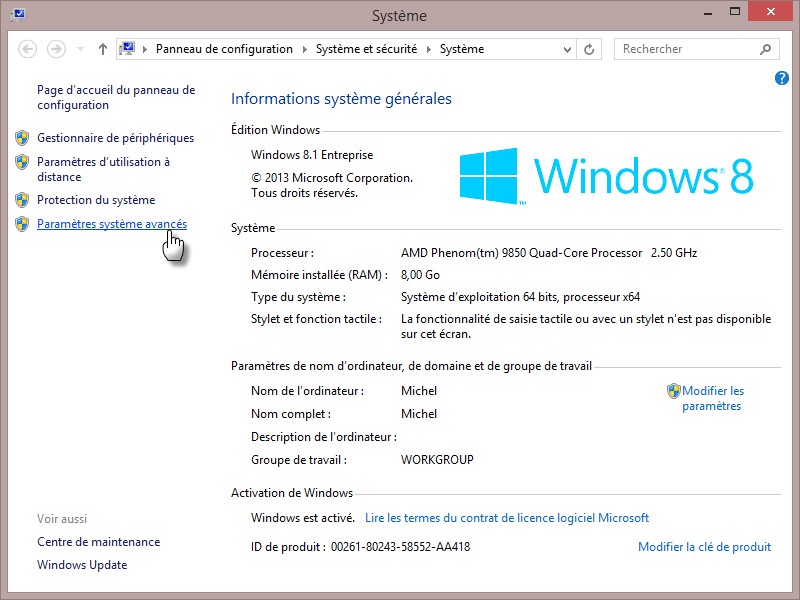
Task: Click the Windows 8 logo image
Action: [606, 176]
